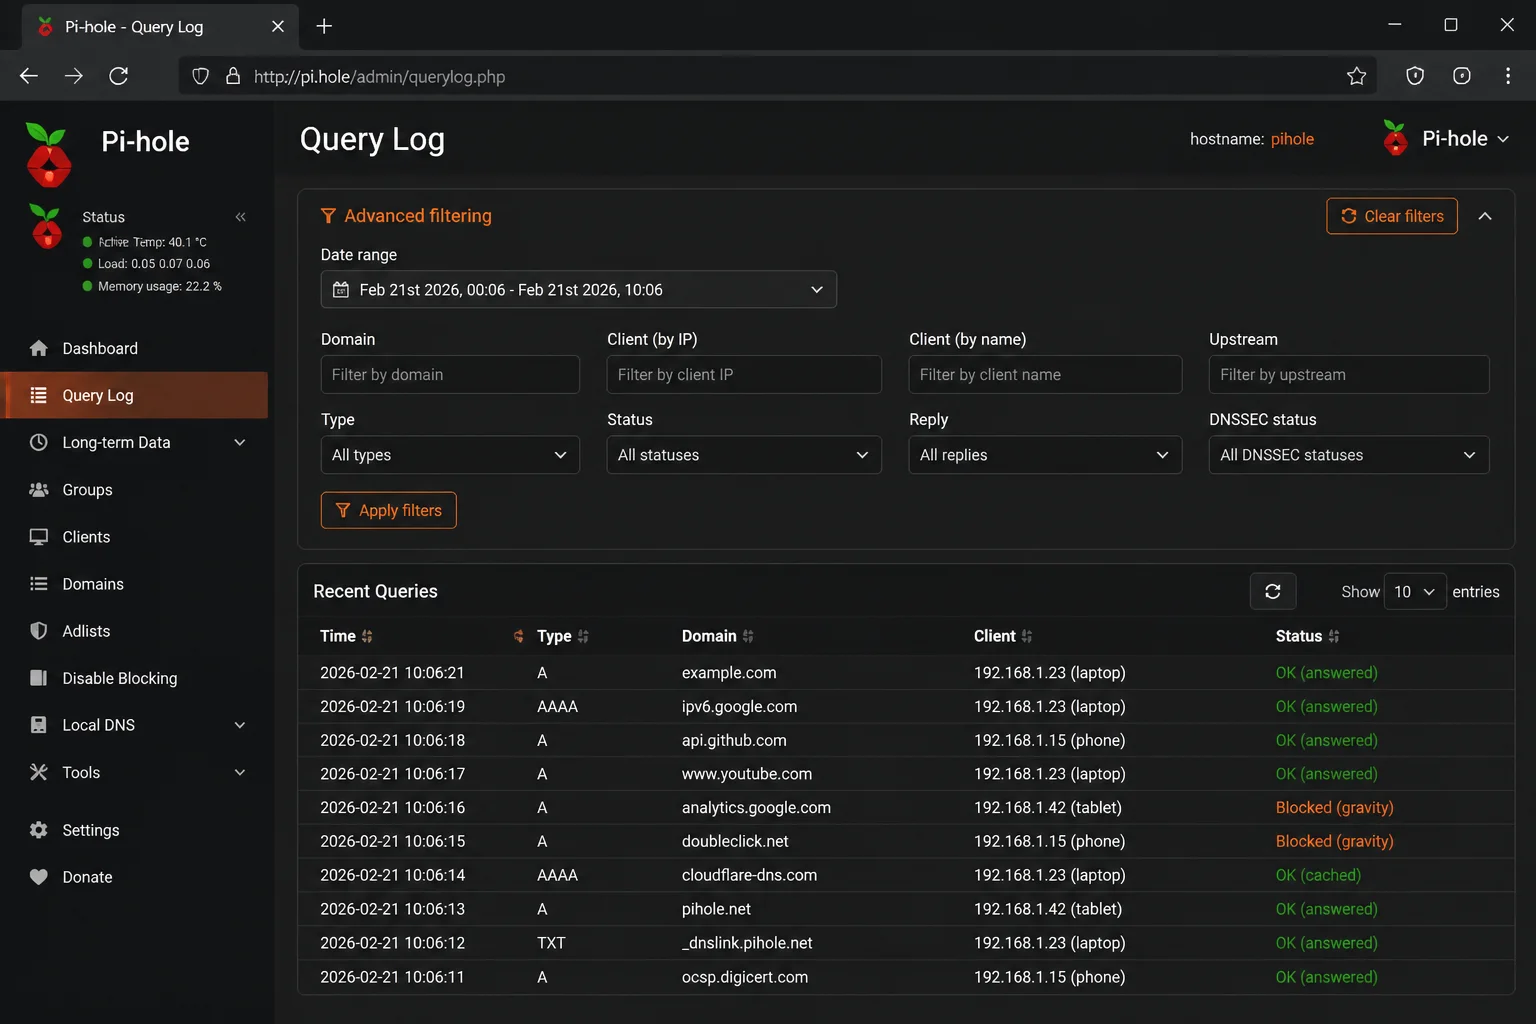Screen dimensions: 1536x1024
Task: Sort the table by Time column
Action: tap(346, 636)
